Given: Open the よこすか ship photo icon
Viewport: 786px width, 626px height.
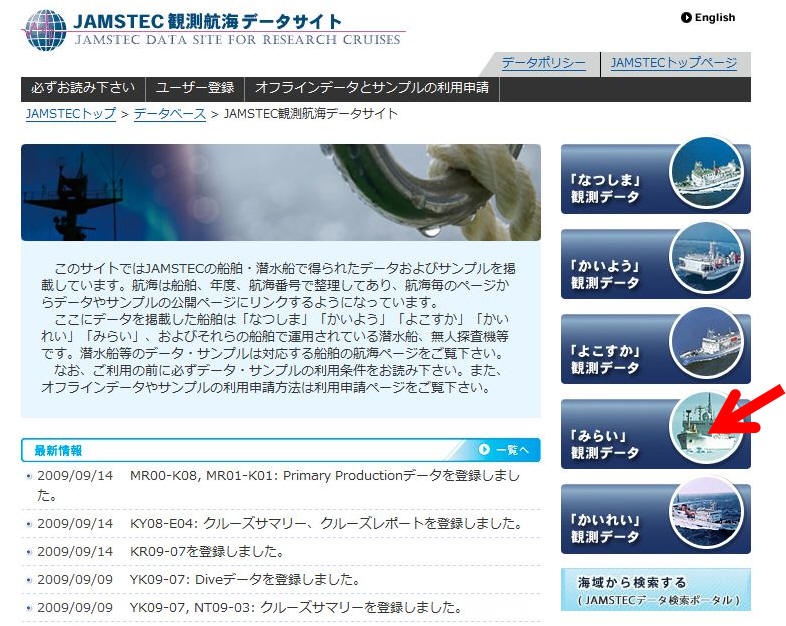Looking at the screenshot, I should coord(706,345).
